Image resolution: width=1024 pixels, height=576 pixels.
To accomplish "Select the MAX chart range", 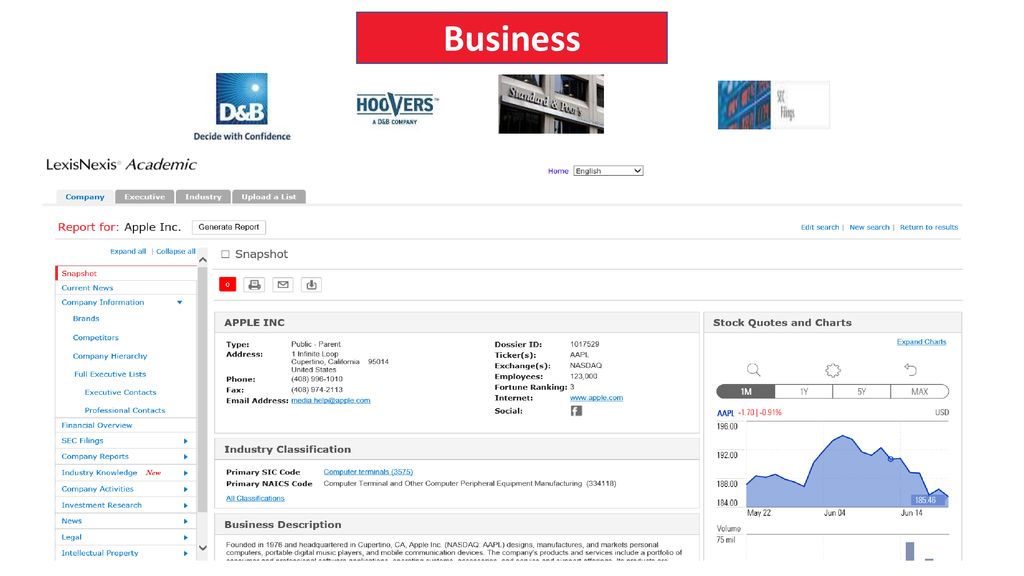I will coord(920,392).
